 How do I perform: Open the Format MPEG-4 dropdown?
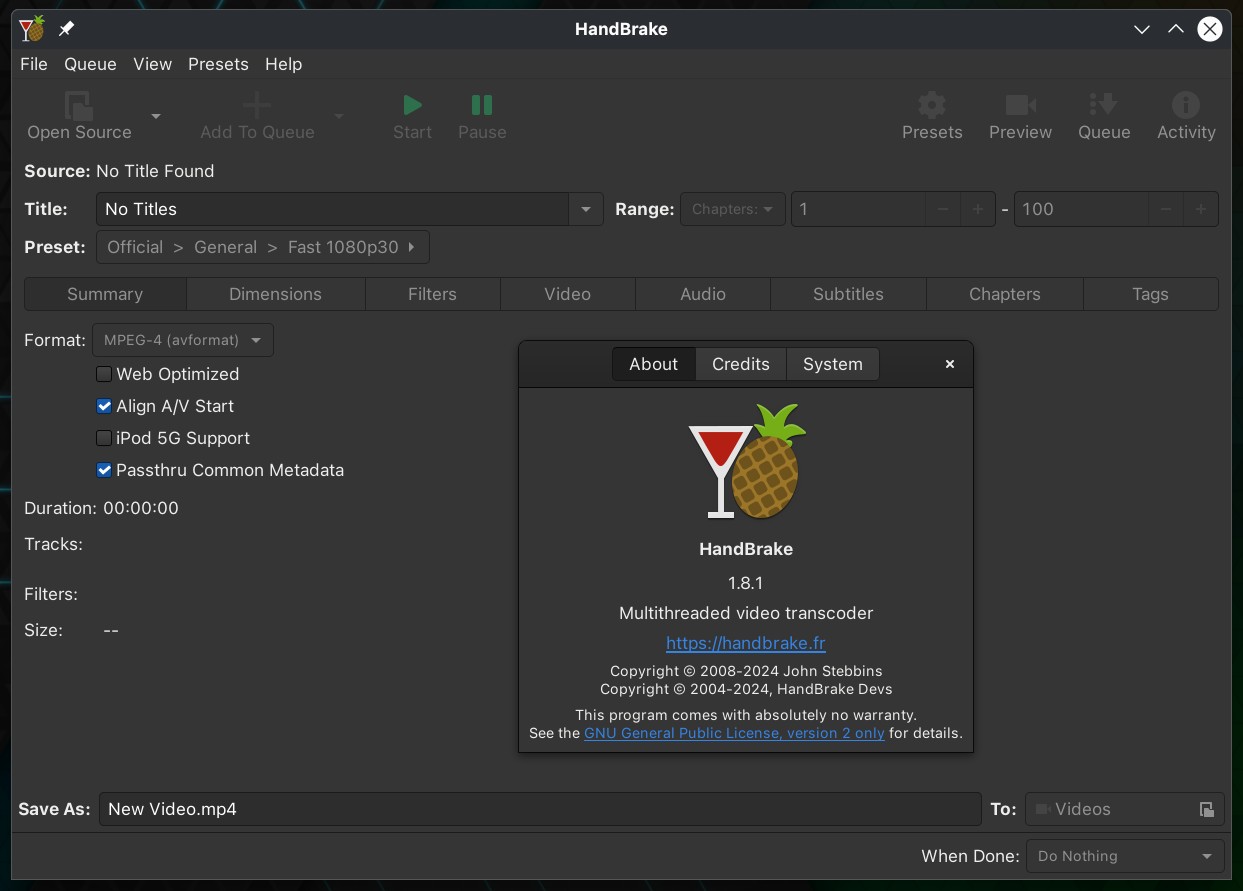[183, 340]
